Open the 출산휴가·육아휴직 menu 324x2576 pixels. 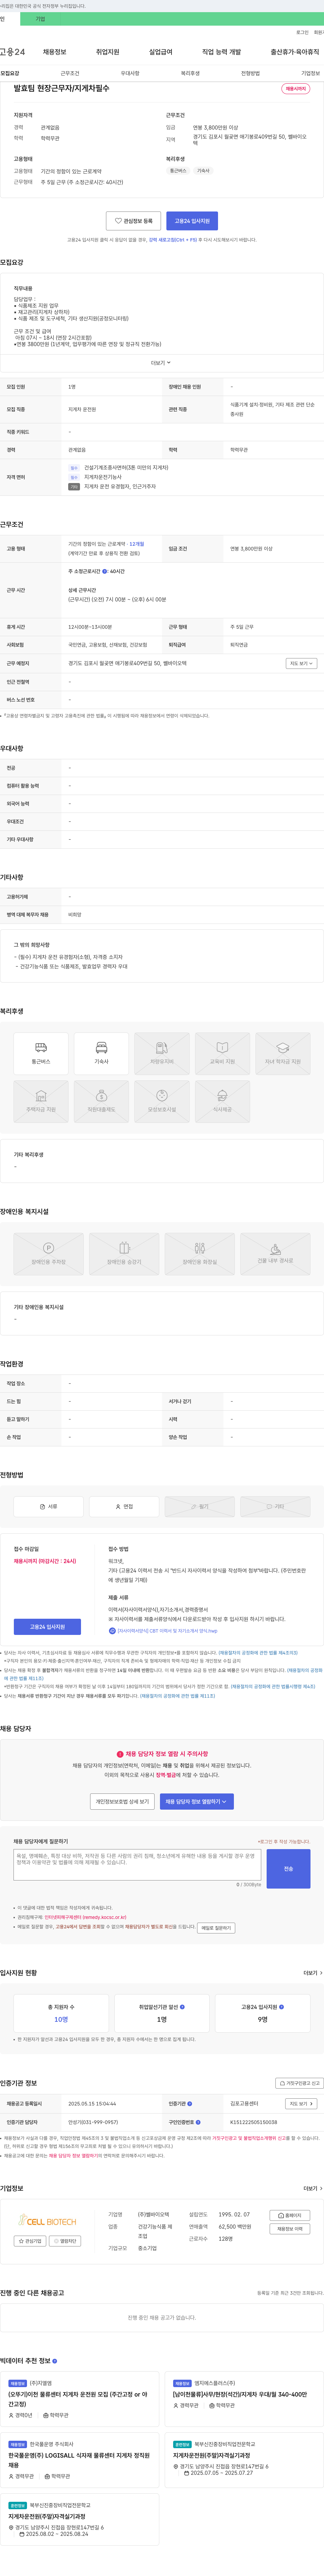click(295, 52)
